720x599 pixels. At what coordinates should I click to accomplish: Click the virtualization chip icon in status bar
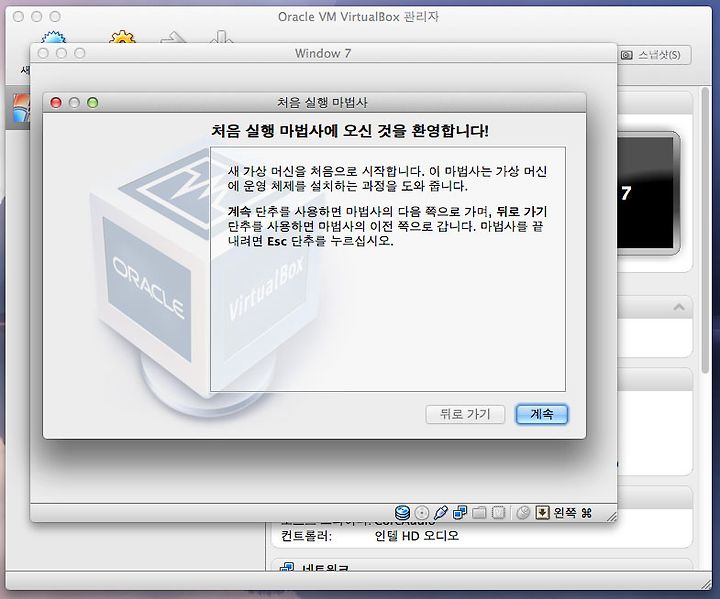(x=498, y=512)
